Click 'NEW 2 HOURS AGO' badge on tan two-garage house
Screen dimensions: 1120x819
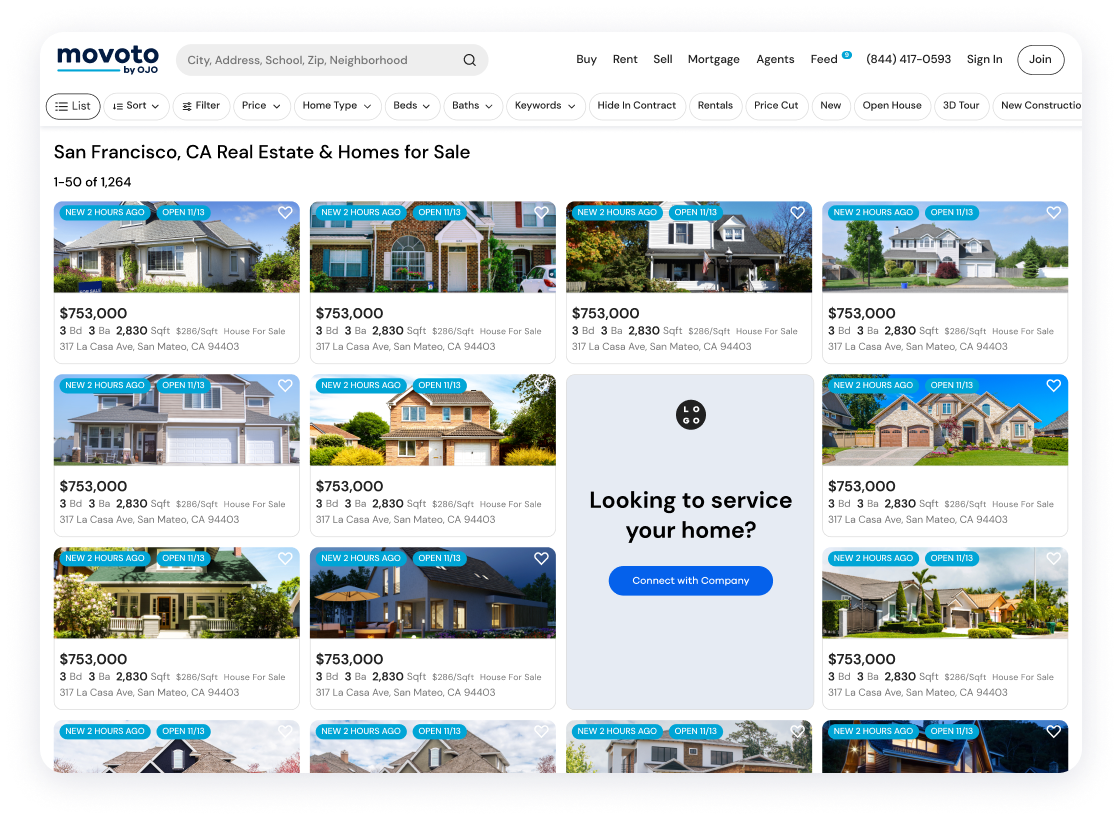(105, 386)
